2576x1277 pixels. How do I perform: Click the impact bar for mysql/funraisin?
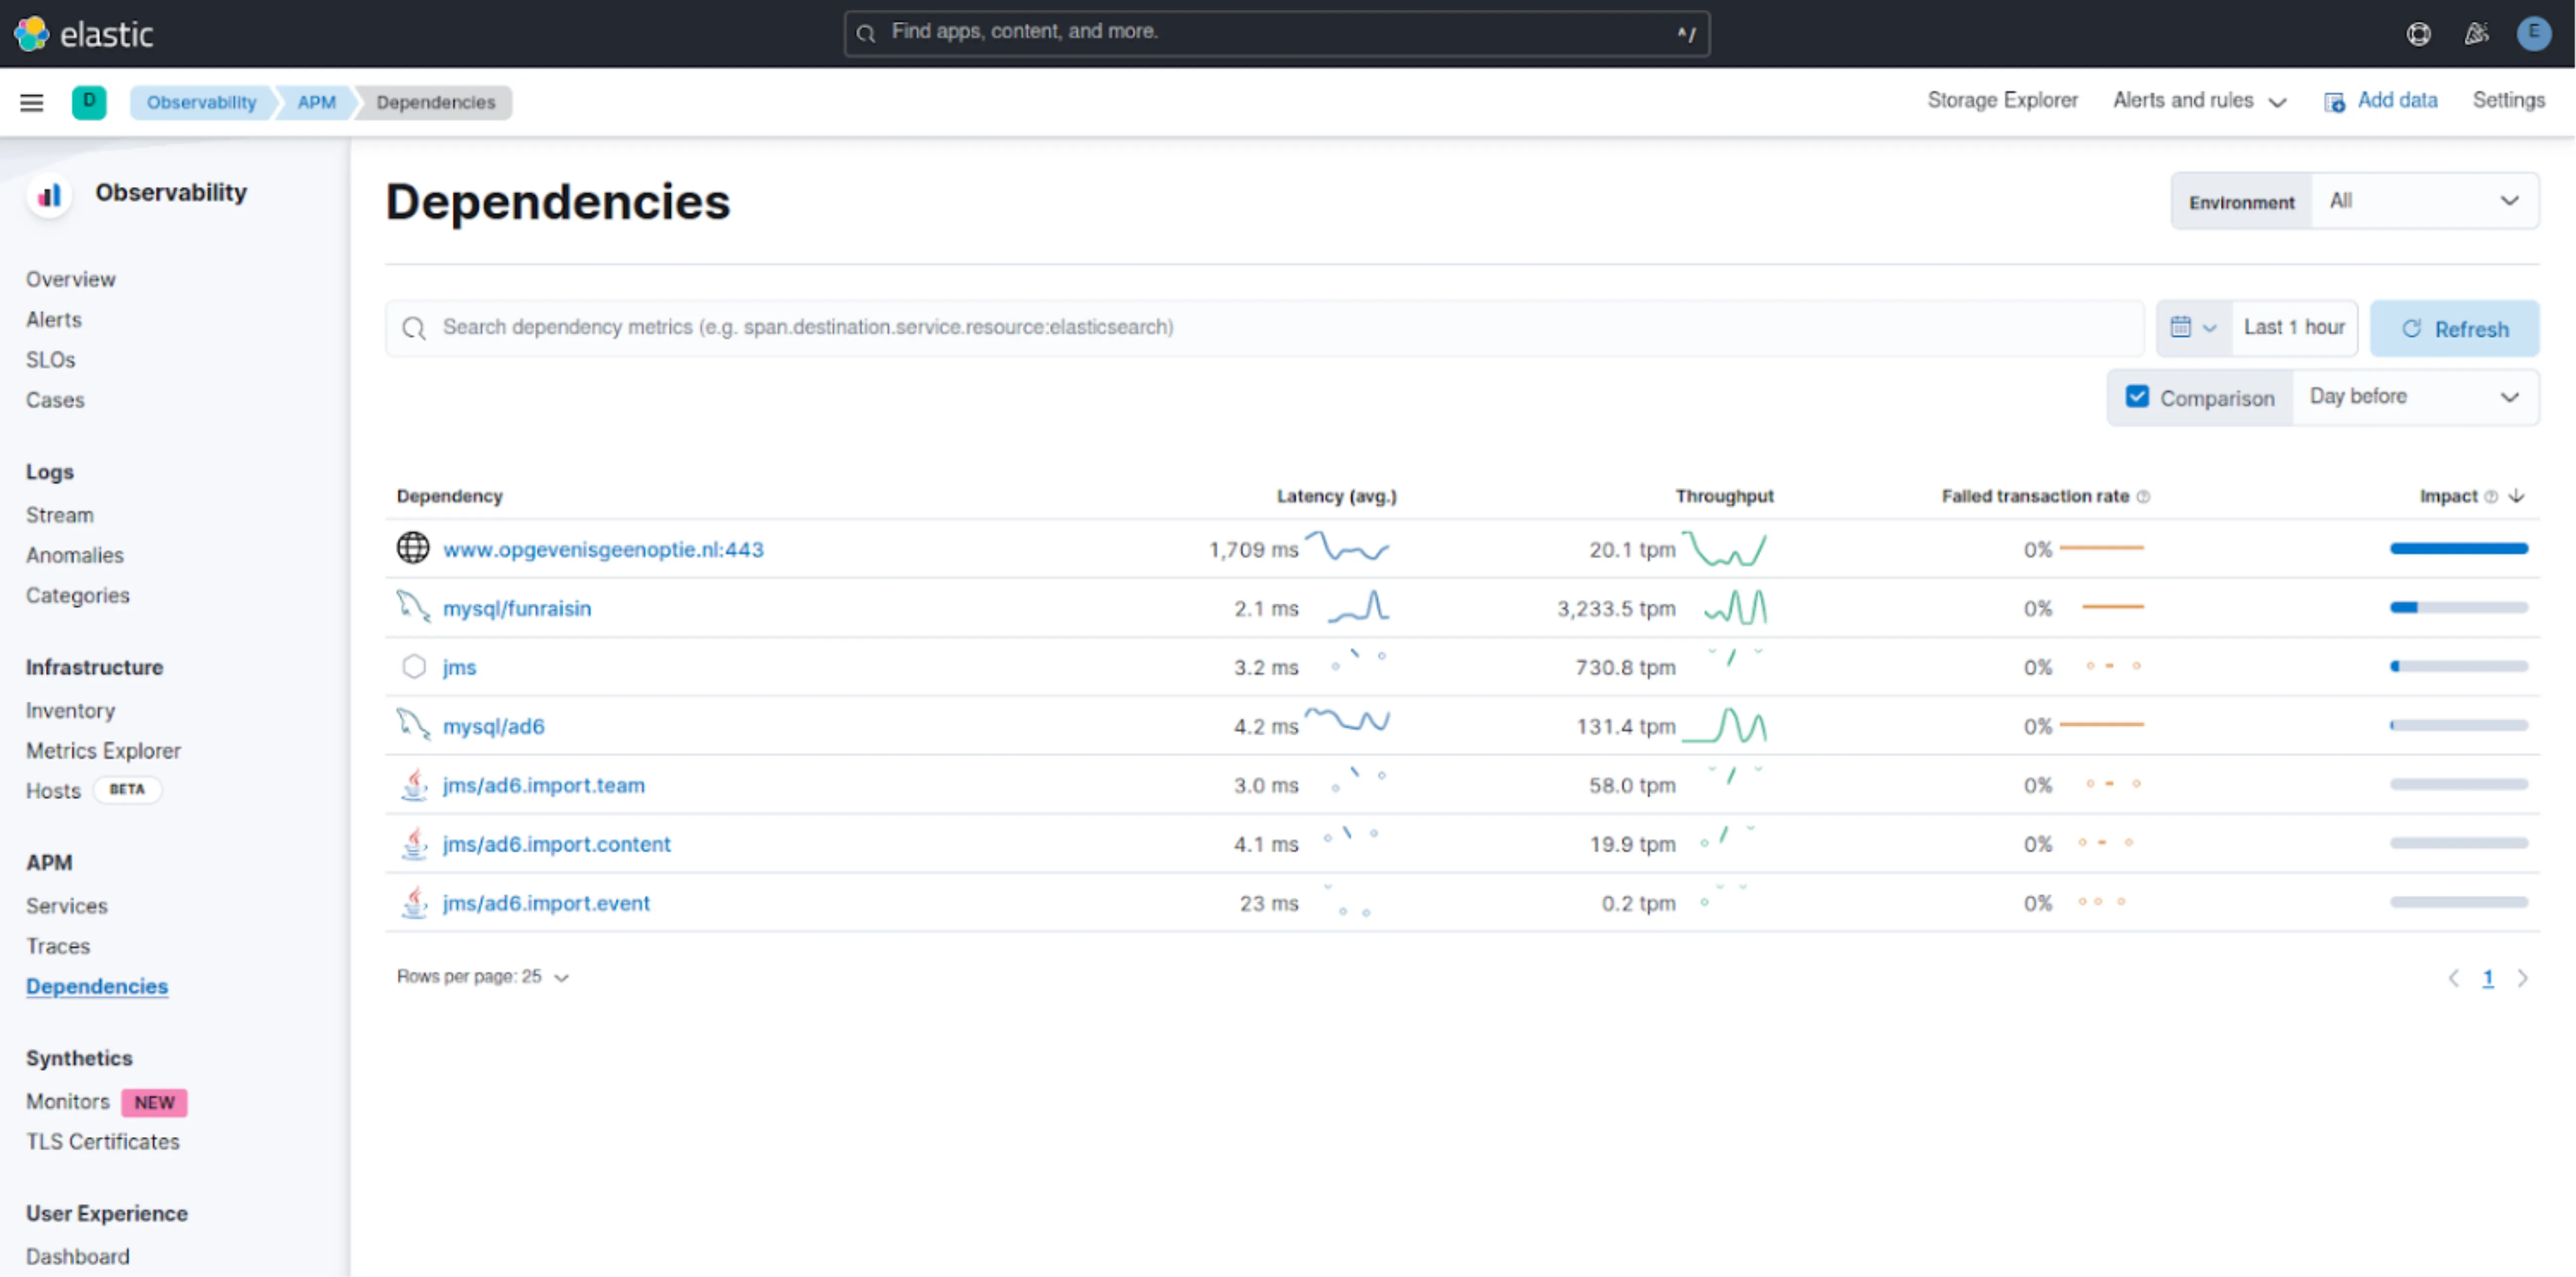(2458, 607)
